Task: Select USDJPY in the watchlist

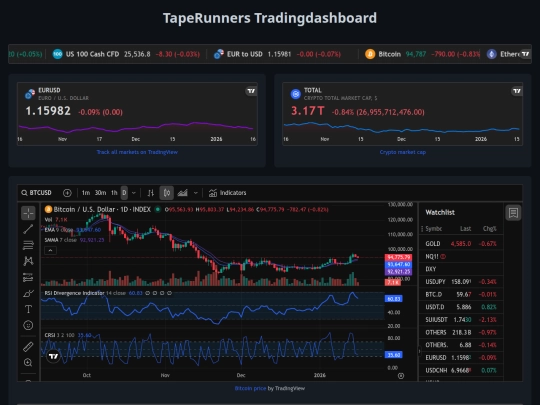Action: [x=461, y=282]
